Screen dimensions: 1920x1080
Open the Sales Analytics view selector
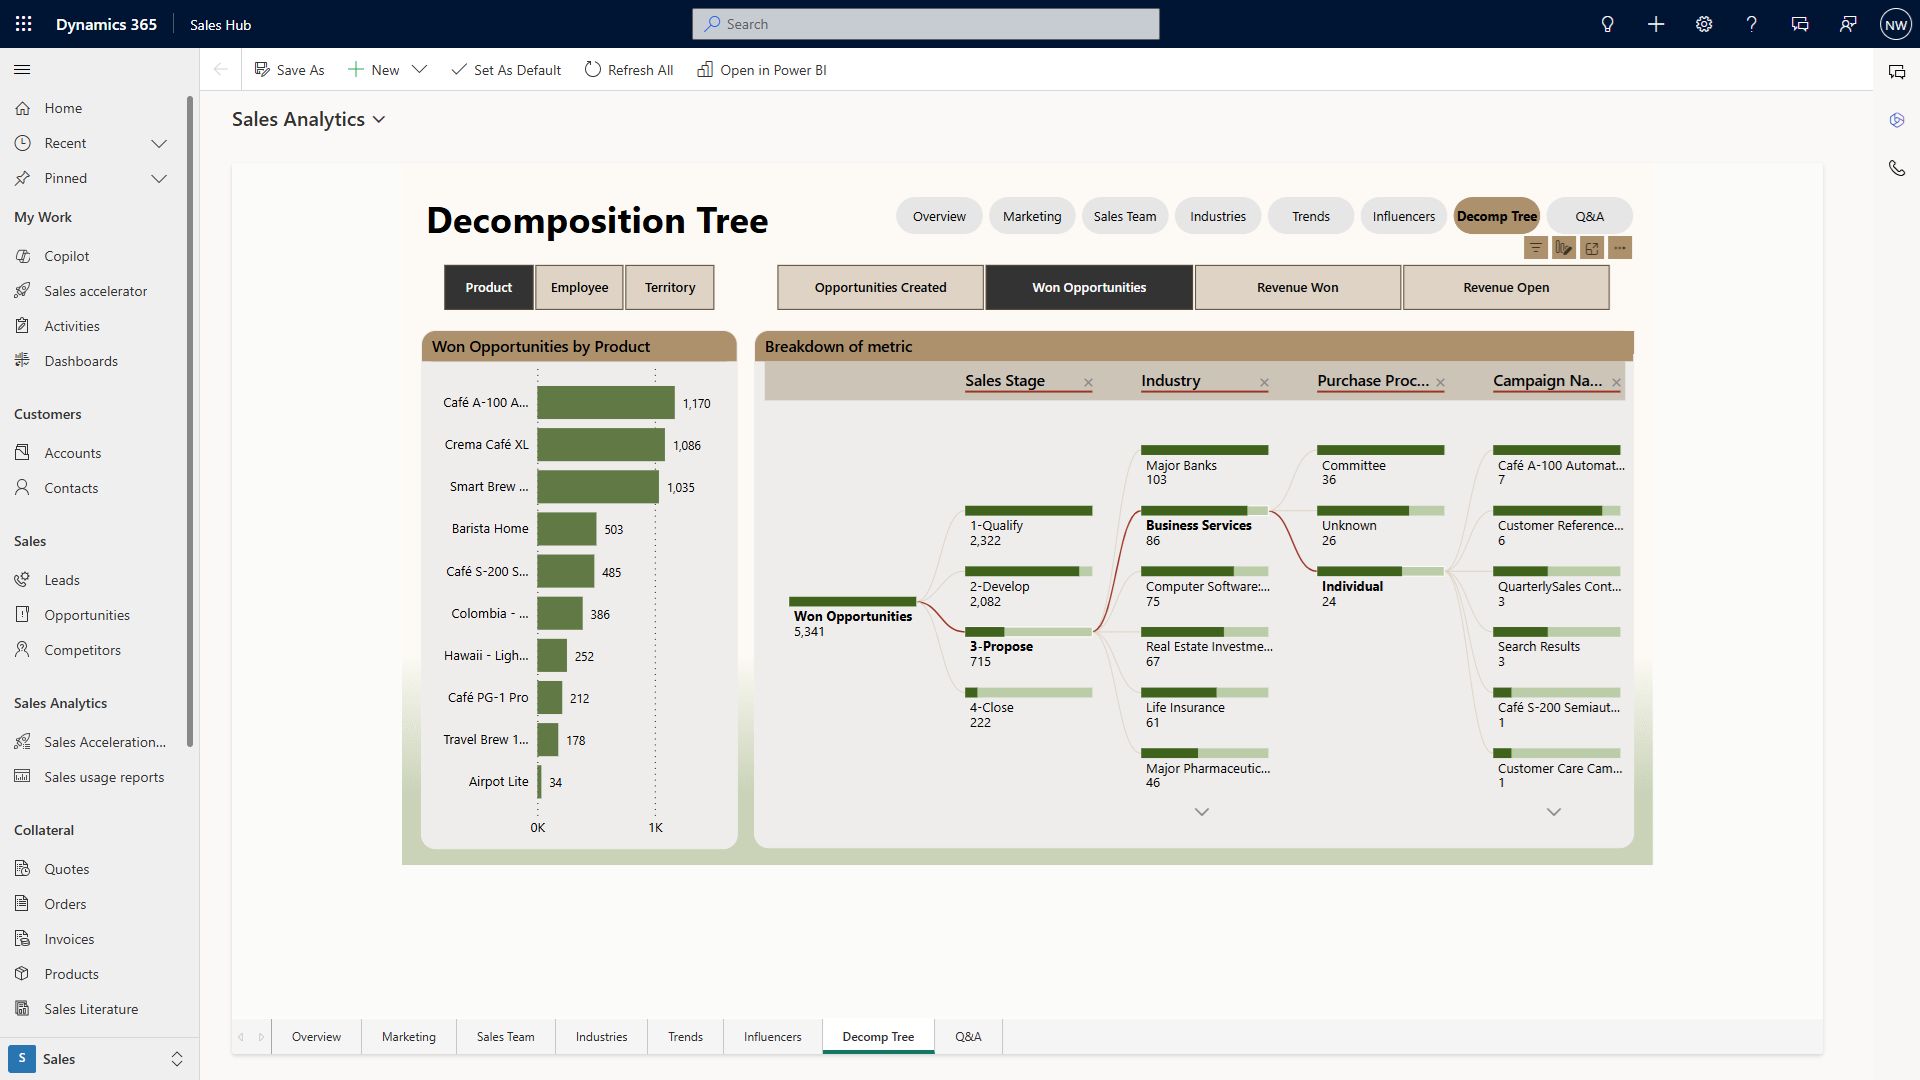tap(378, 119)
